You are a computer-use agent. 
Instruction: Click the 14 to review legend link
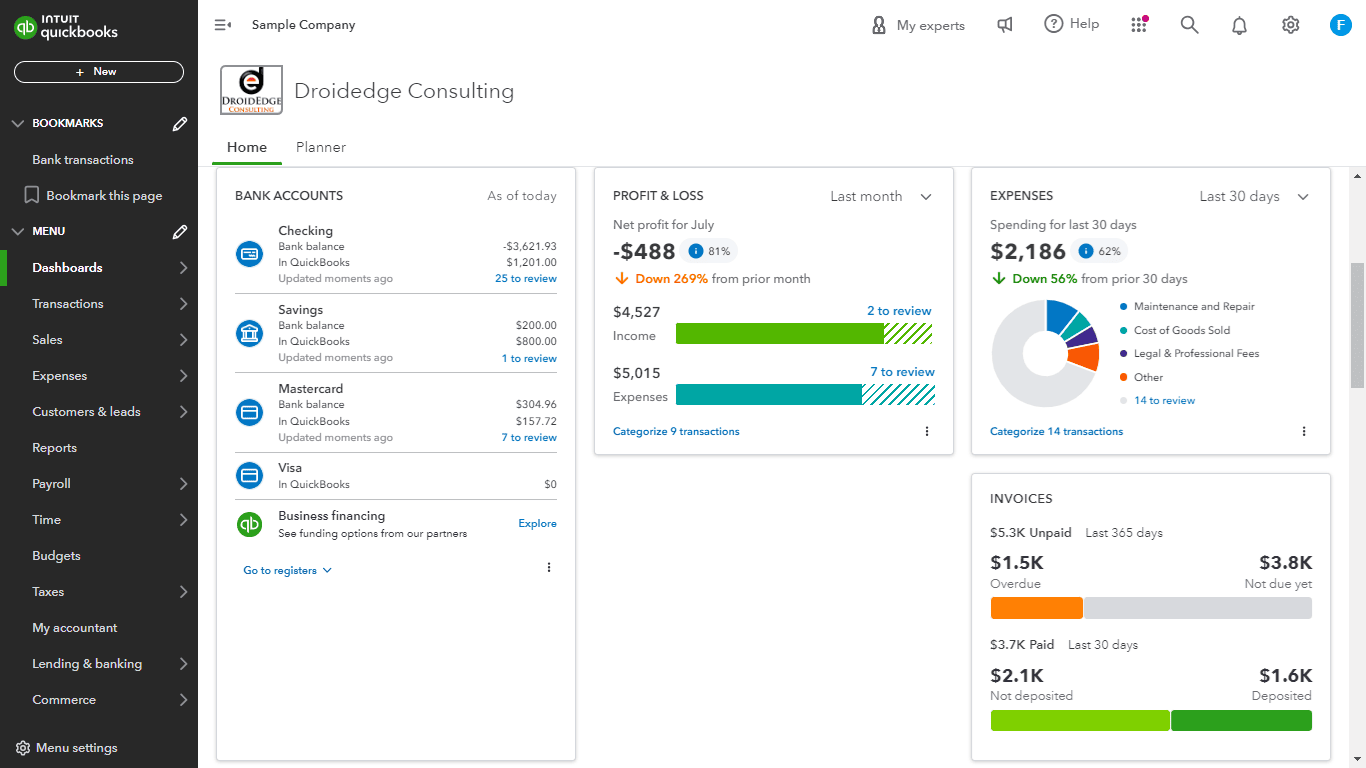[x=1164, y=401]
